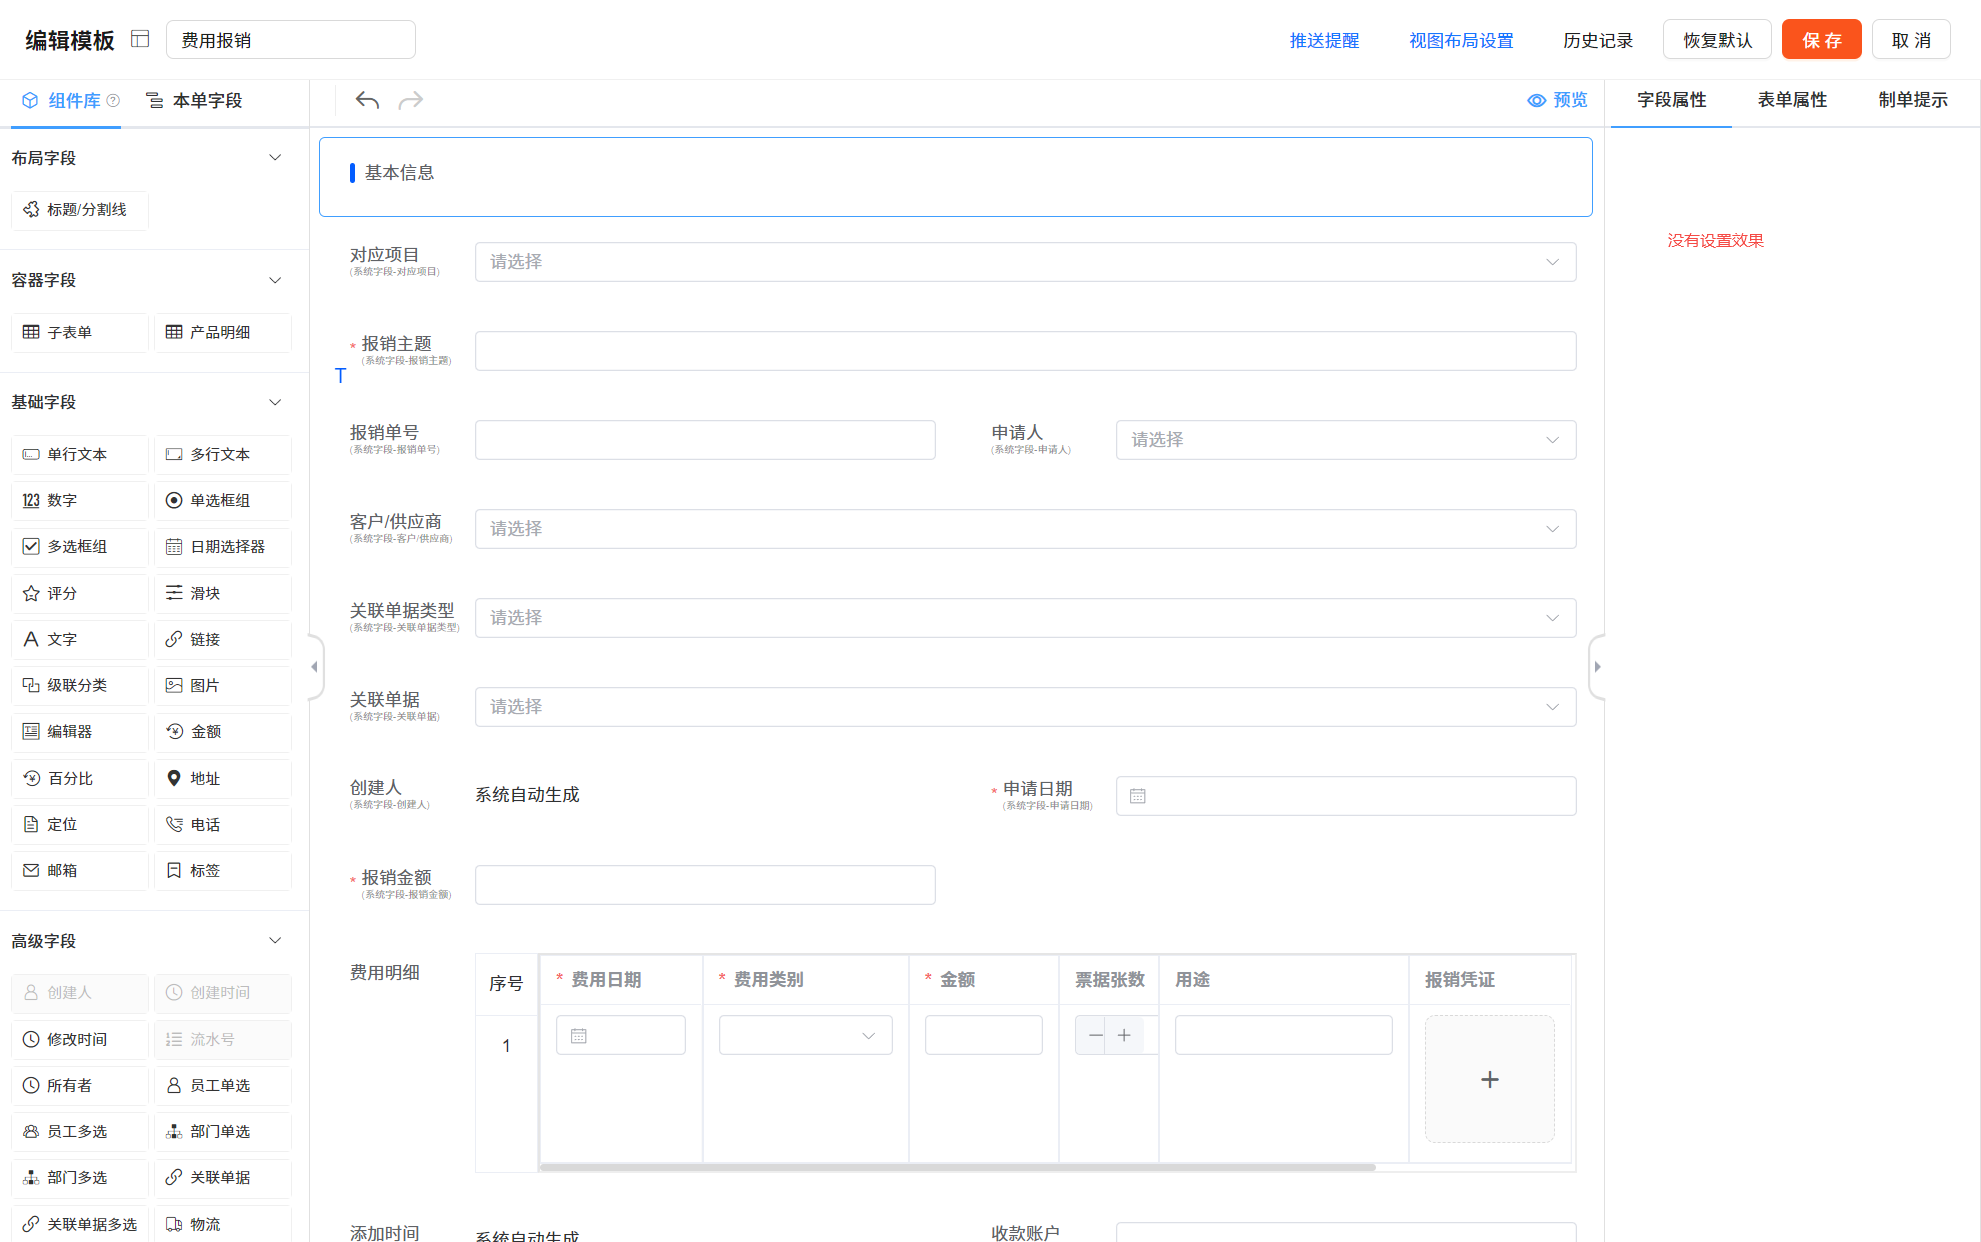
Task: Click the preview eye icon
Action: [1537, 100]
